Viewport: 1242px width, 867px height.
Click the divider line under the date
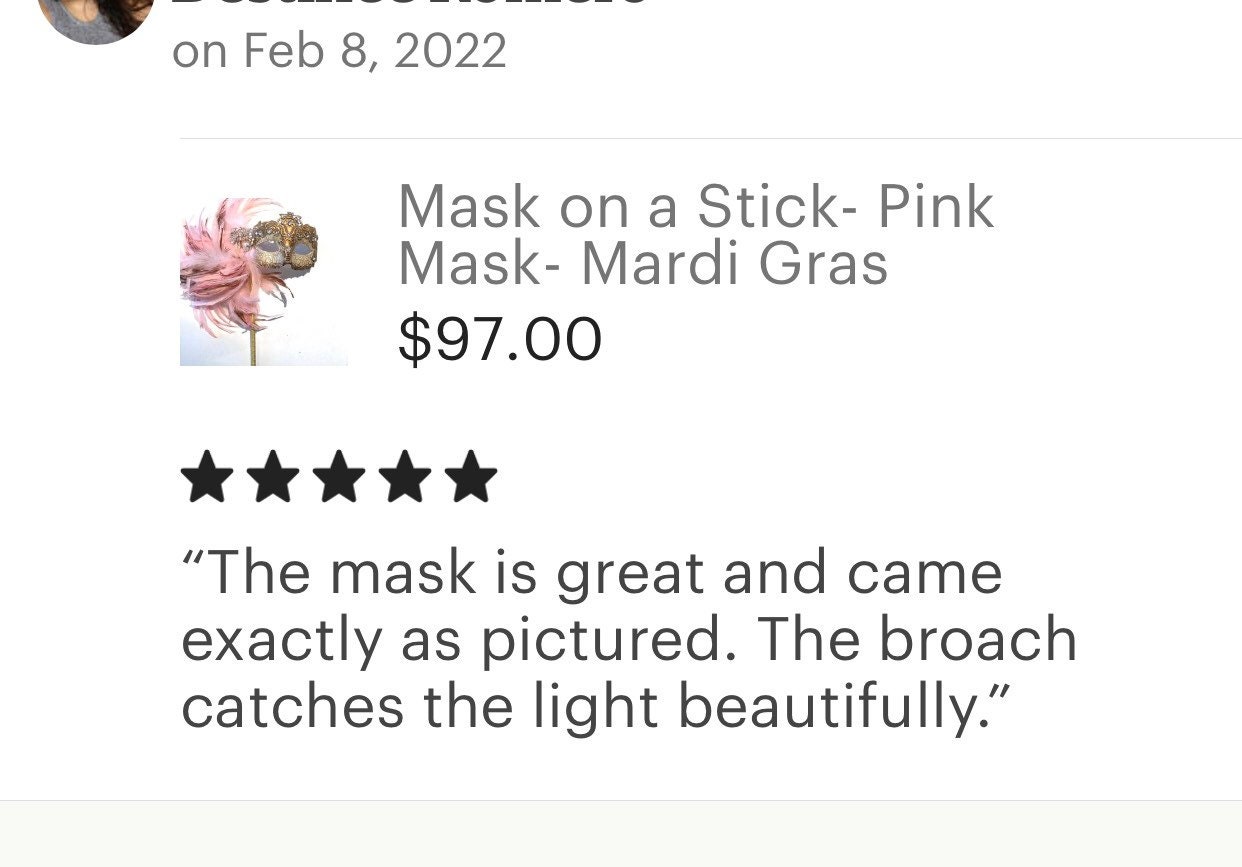coord(710,138)
